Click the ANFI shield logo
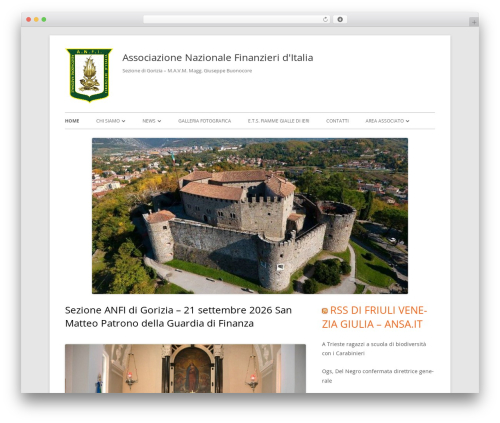The image size is (500, 423). [x=89, y=75]
